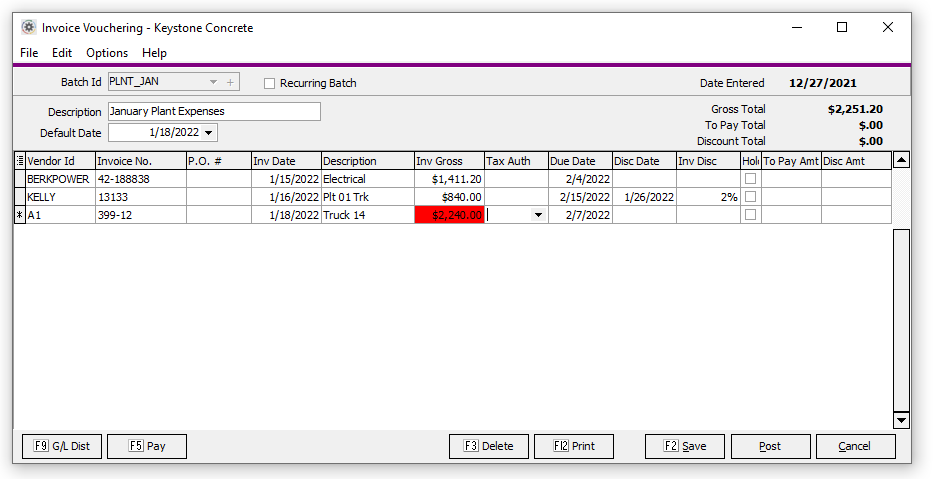The image size is (933, 479).
Task: Open the Batch Id dropdown
Action: 213,83
